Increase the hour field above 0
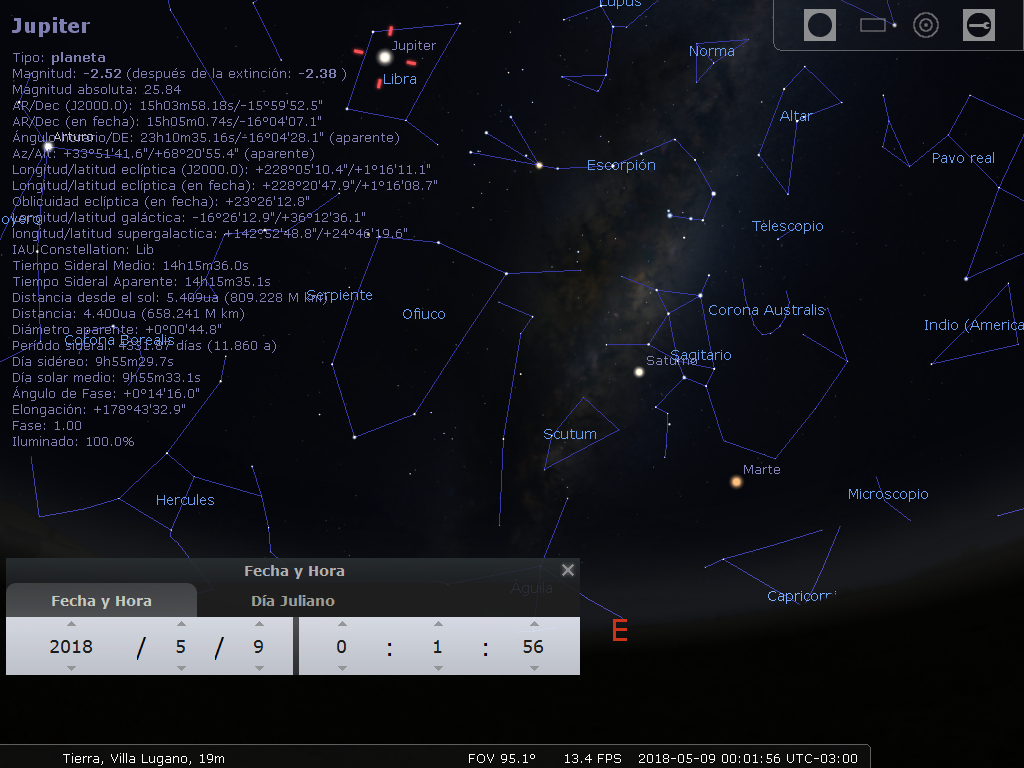Image resolution: width=1024 pixels, height=768 pixels. [x=342, y=624]
